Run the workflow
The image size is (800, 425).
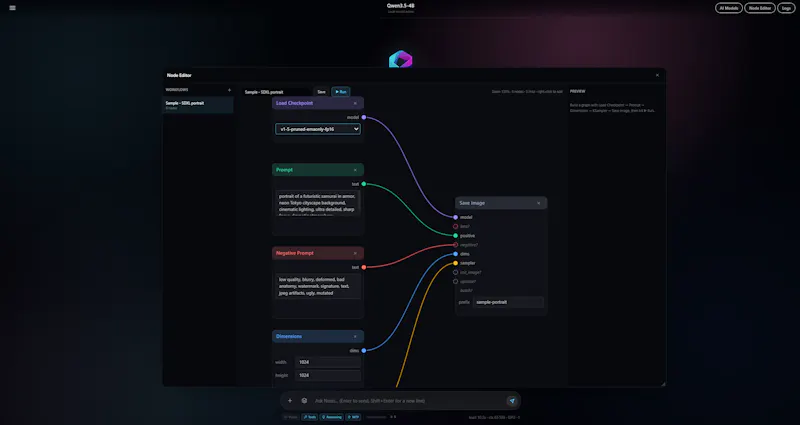point(341,92)
